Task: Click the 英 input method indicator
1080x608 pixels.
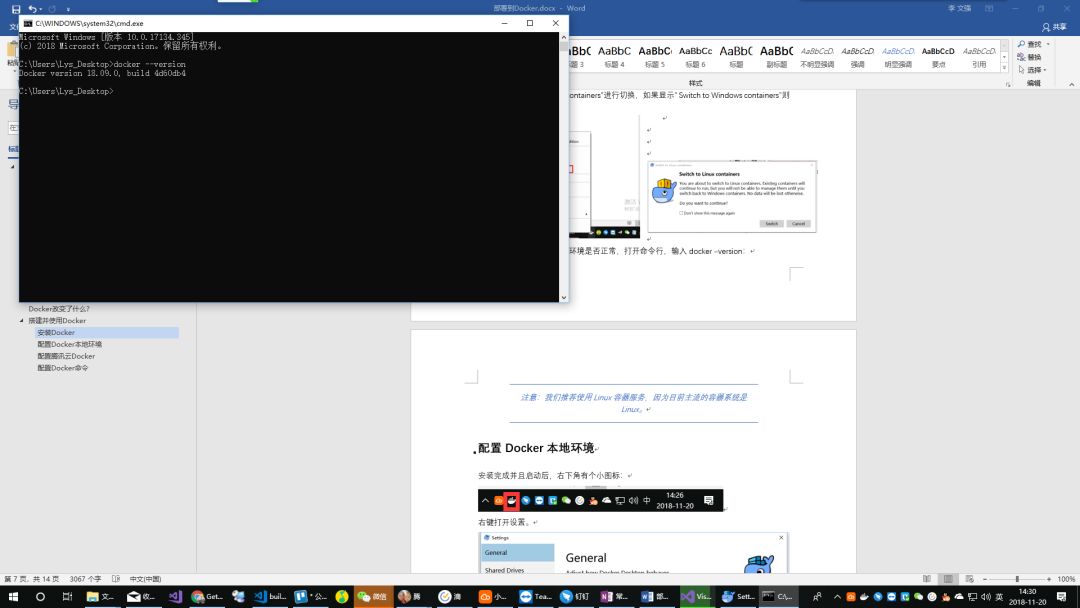Action: (x=999, y=597)
